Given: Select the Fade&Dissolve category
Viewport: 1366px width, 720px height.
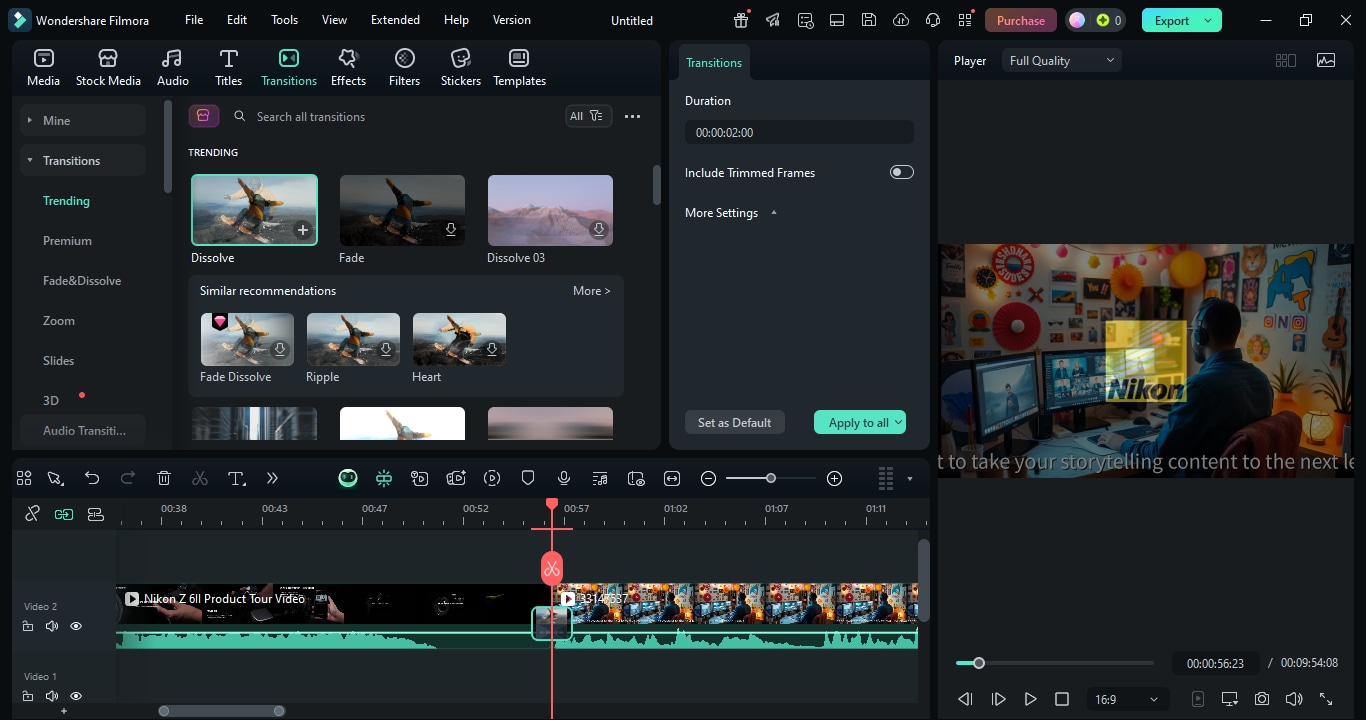Looking at the screenshot, I should click(x=82, y=281).
